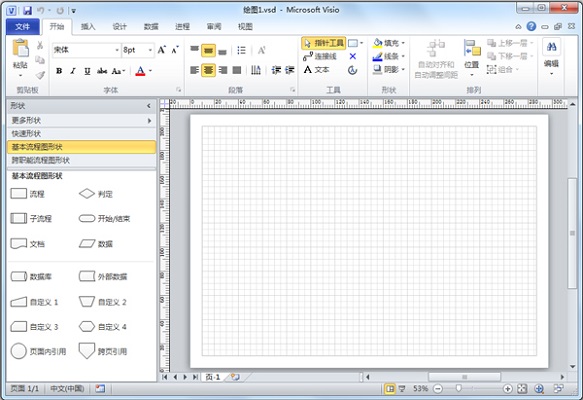The image size is (583, 400).
Task: Click the Decision (判定) diamond shape
Action: [87, 194]
